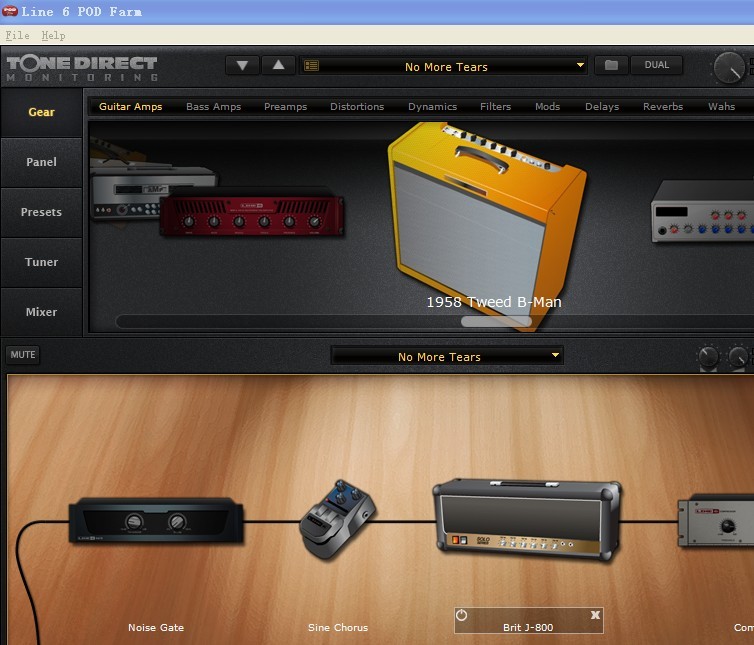
Task: Expand the lower No More Tears dropdown
Action: 555,355
